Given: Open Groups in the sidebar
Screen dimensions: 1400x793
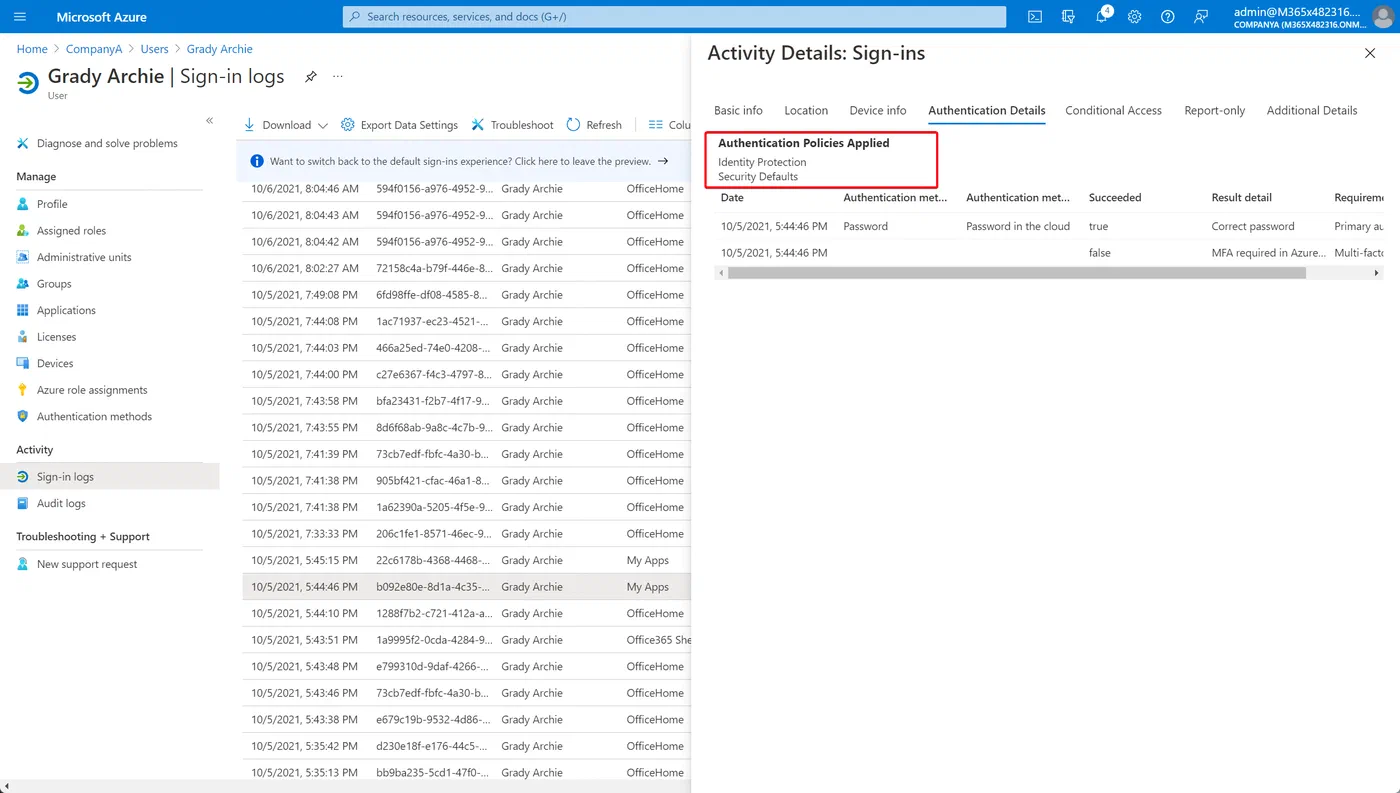Looking at the screenshot, I should click(x=54, y=284).
